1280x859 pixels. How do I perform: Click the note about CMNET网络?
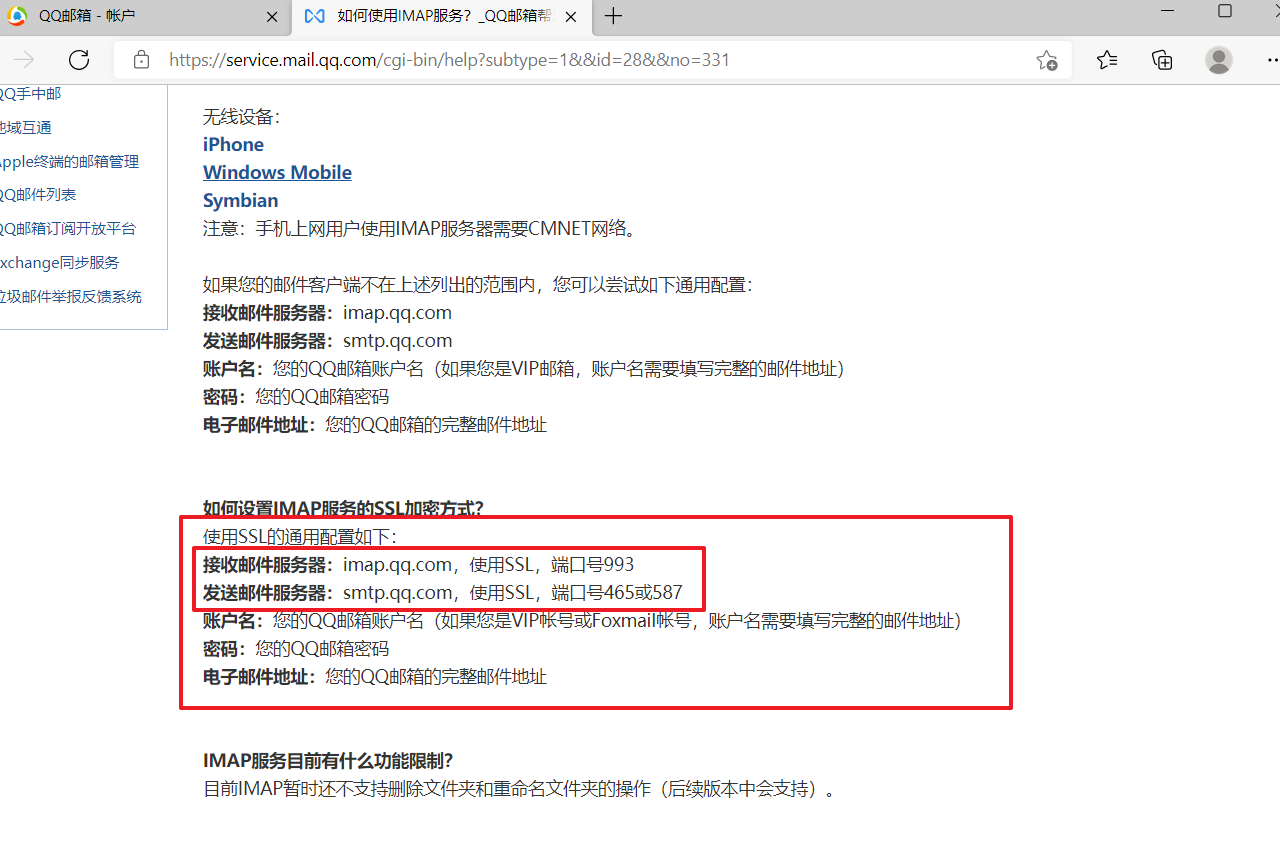coord(420,228)
